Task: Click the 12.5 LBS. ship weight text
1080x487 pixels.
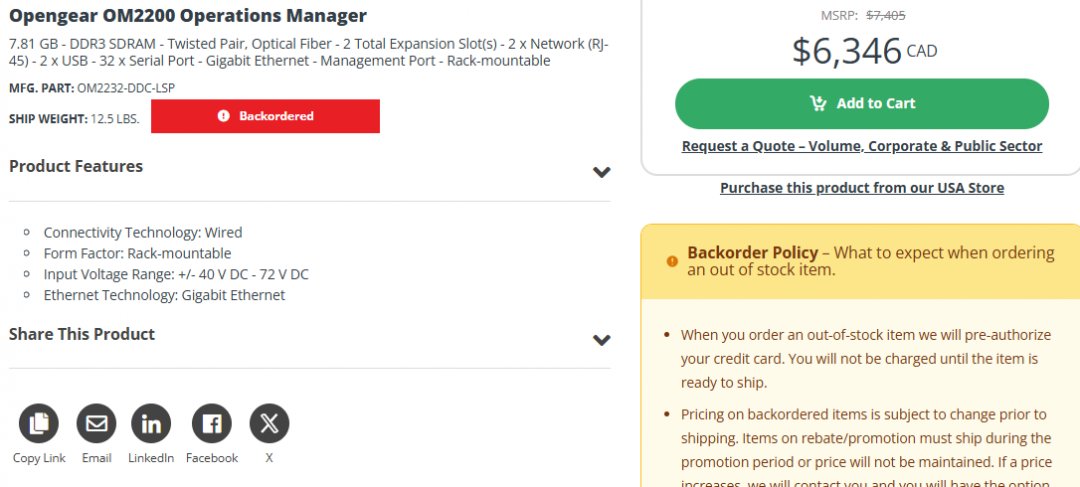Action: tap(114, 119)
